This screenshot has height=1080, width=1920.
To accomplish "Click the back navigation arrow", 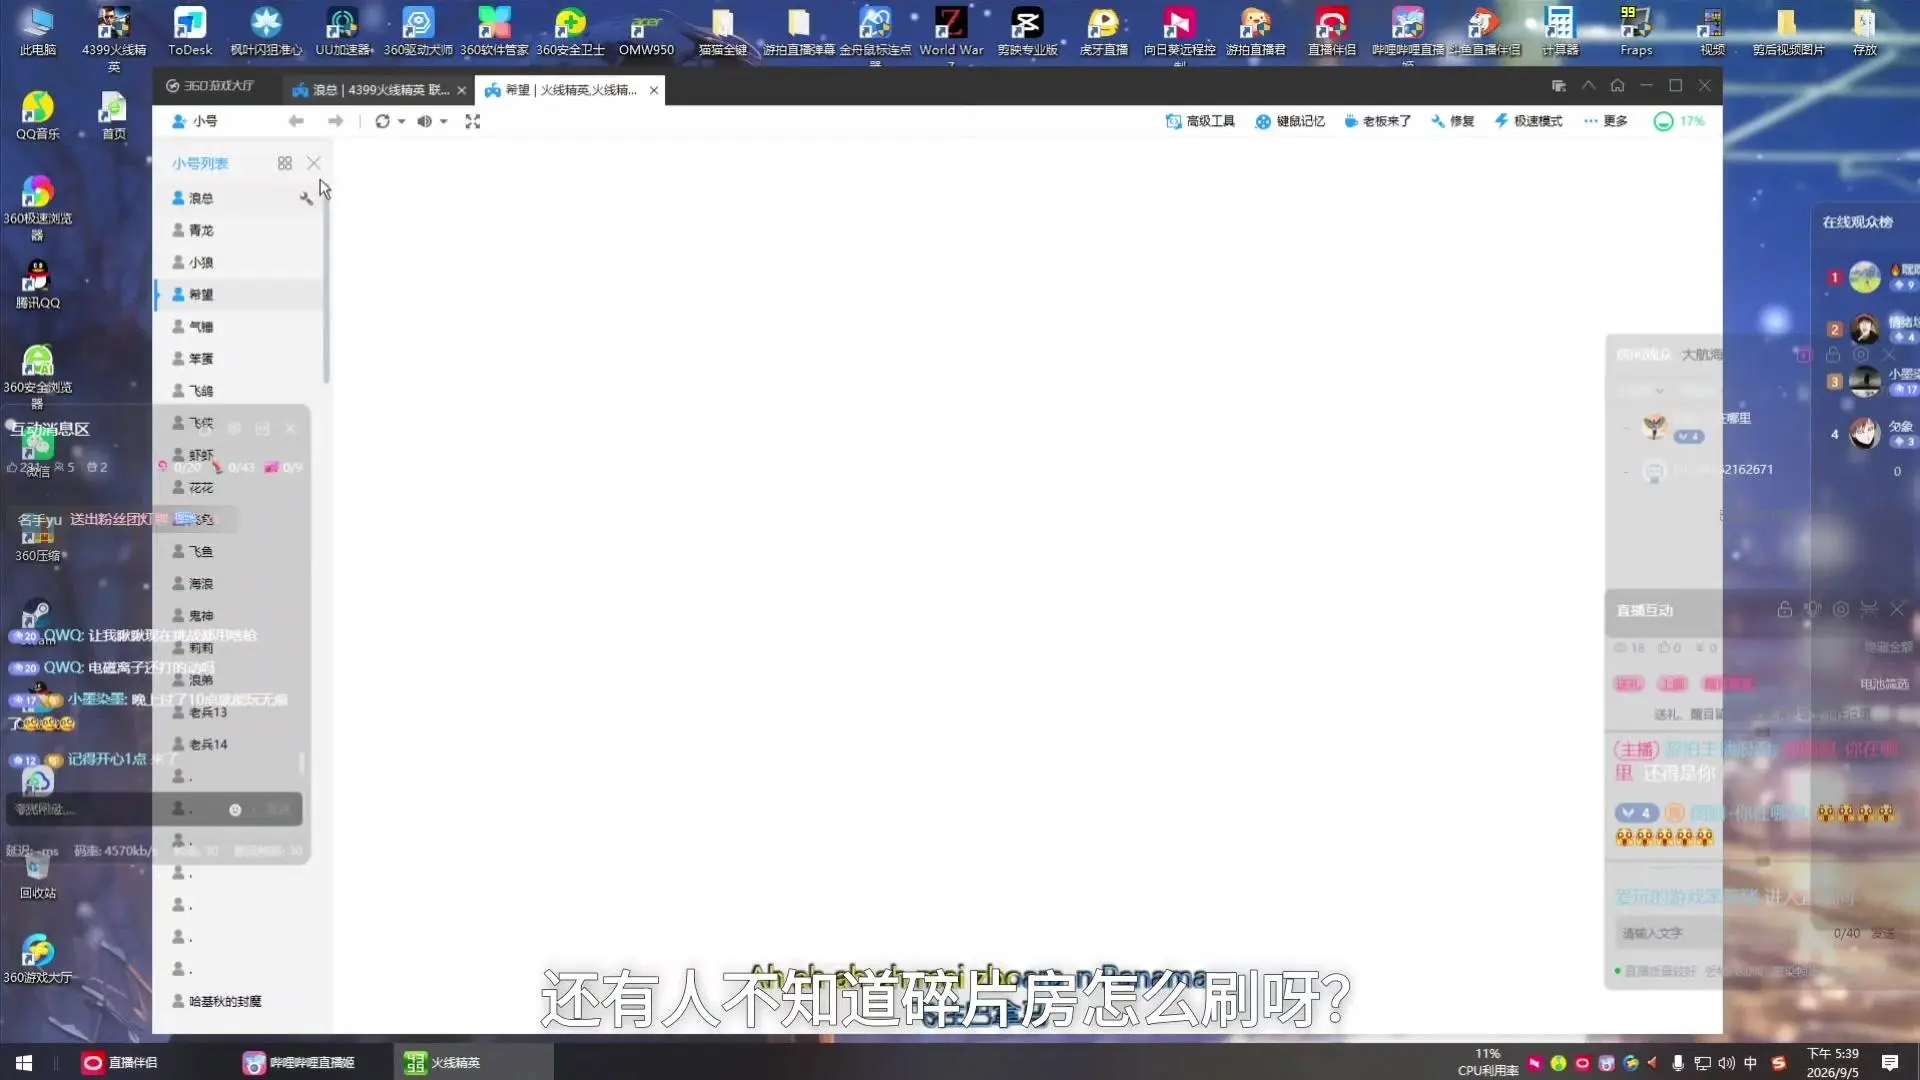I will [x=296, y=121].
